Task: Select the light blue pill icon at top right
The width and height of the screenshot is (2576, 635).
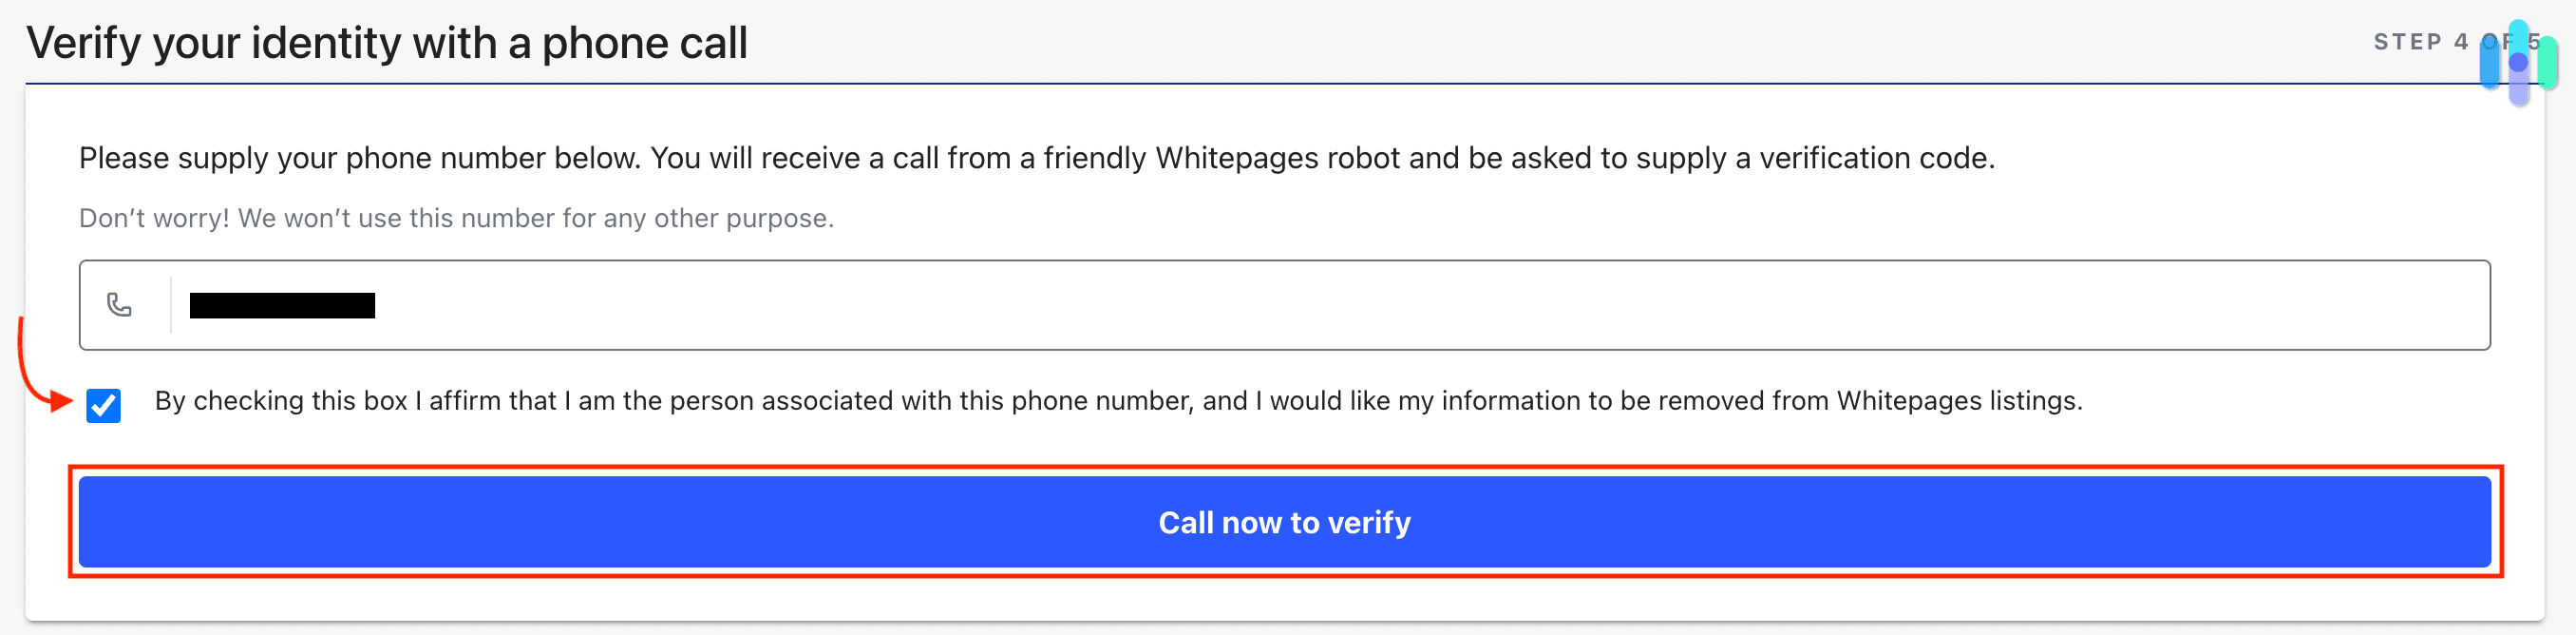Action: (x=2490, y=60)
